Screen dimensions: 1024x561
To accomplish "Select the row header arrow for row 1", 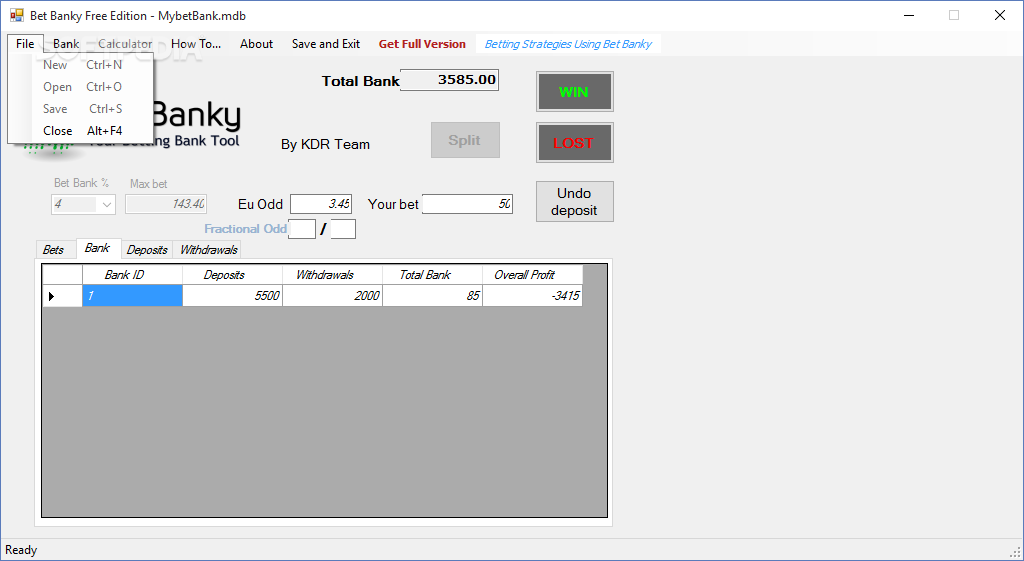I will click(63, 296).
